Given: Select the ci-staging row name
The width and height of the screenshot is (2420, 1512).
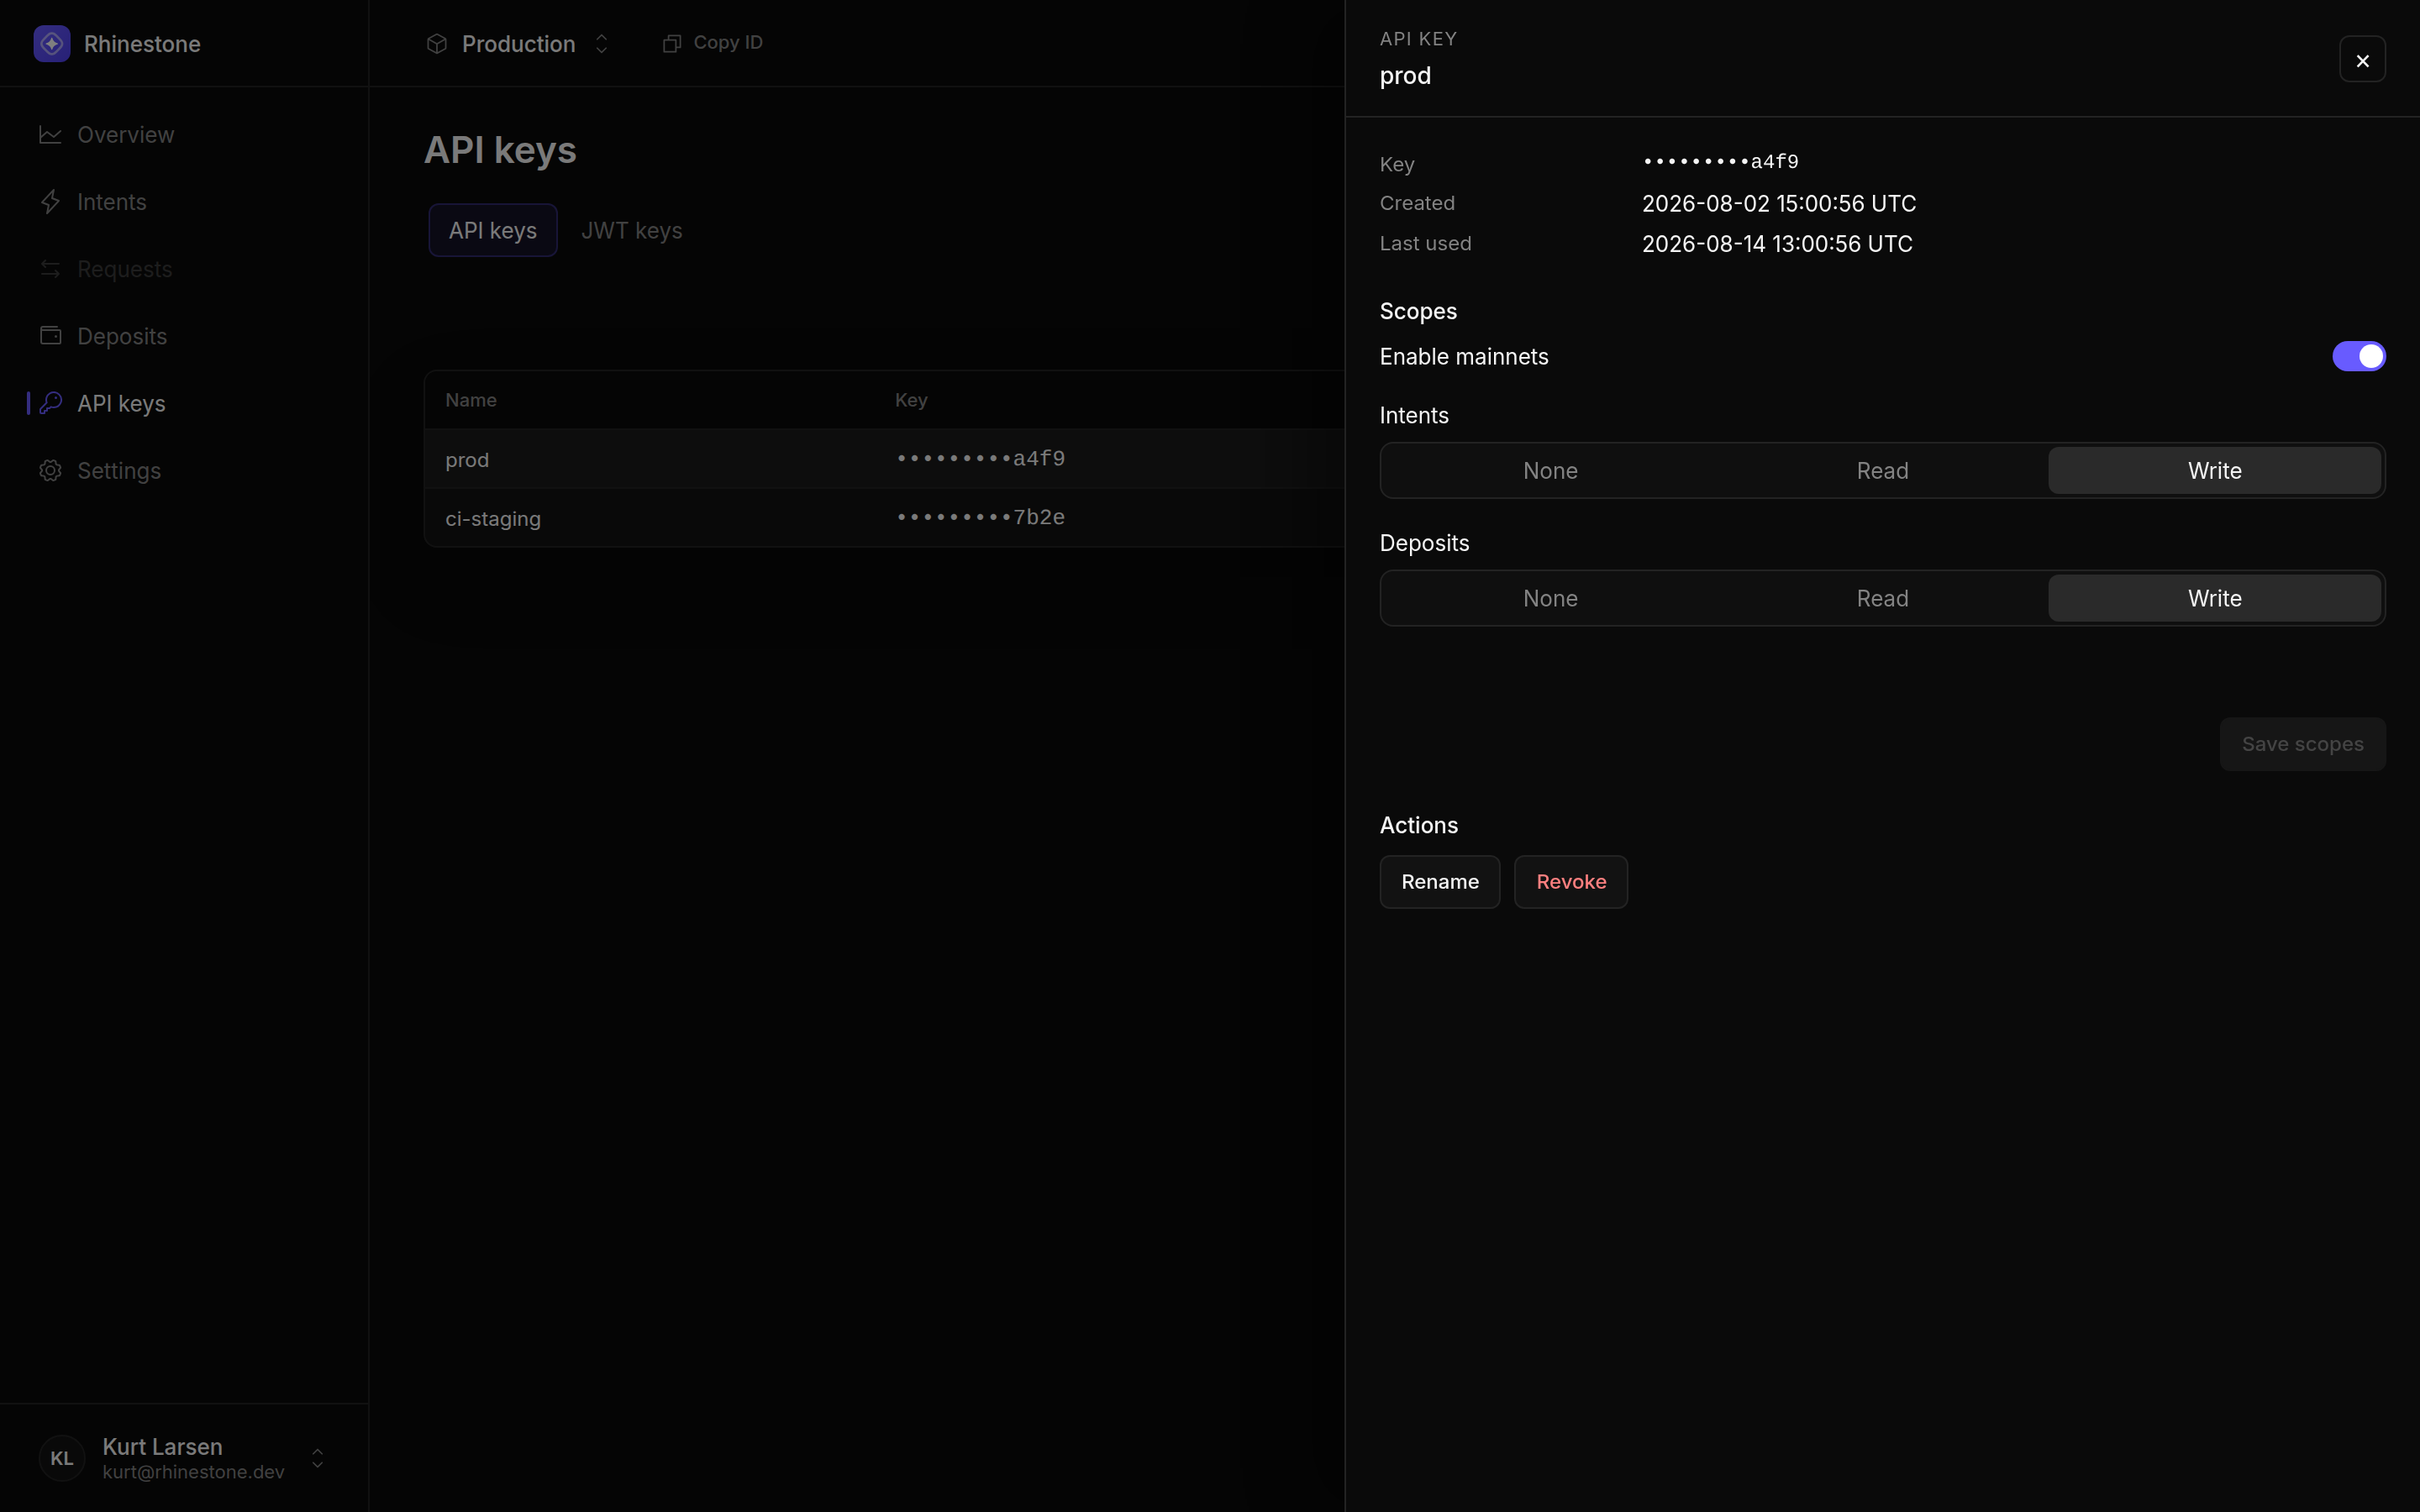Looking at the screenshot, I should (493, 519).
